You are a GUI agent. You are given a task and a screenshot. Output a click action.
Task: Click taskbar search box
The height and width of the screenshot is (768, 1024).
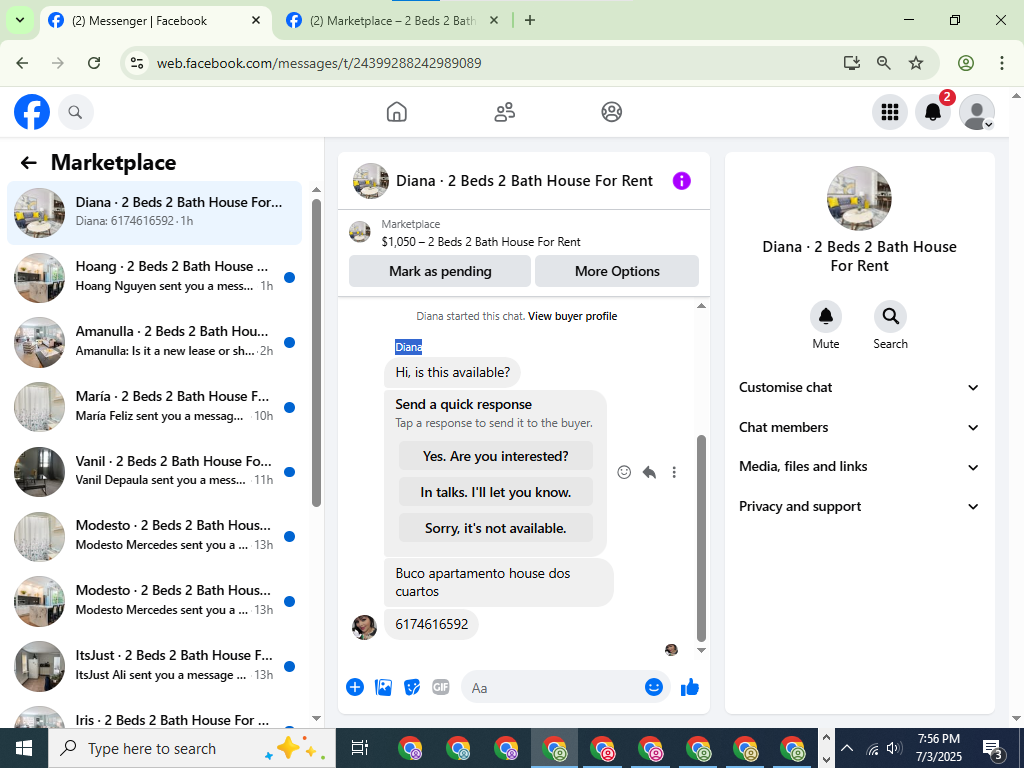(191, 748)
